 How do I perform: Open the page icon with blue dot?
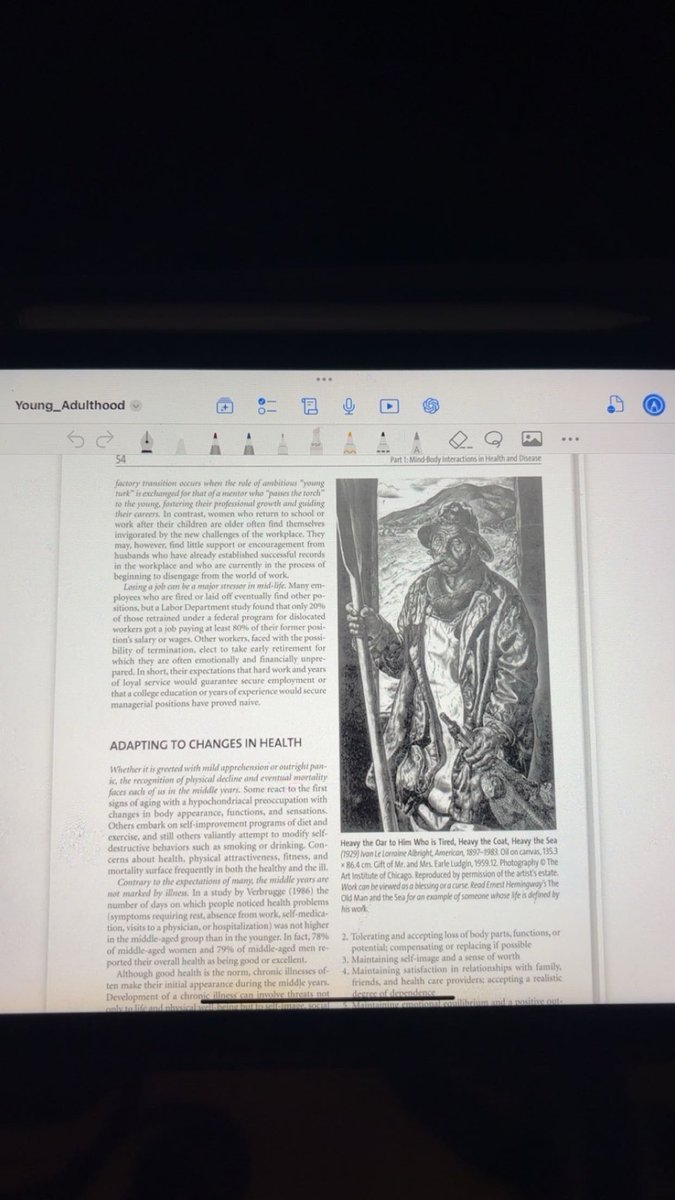tap(615, 405)
